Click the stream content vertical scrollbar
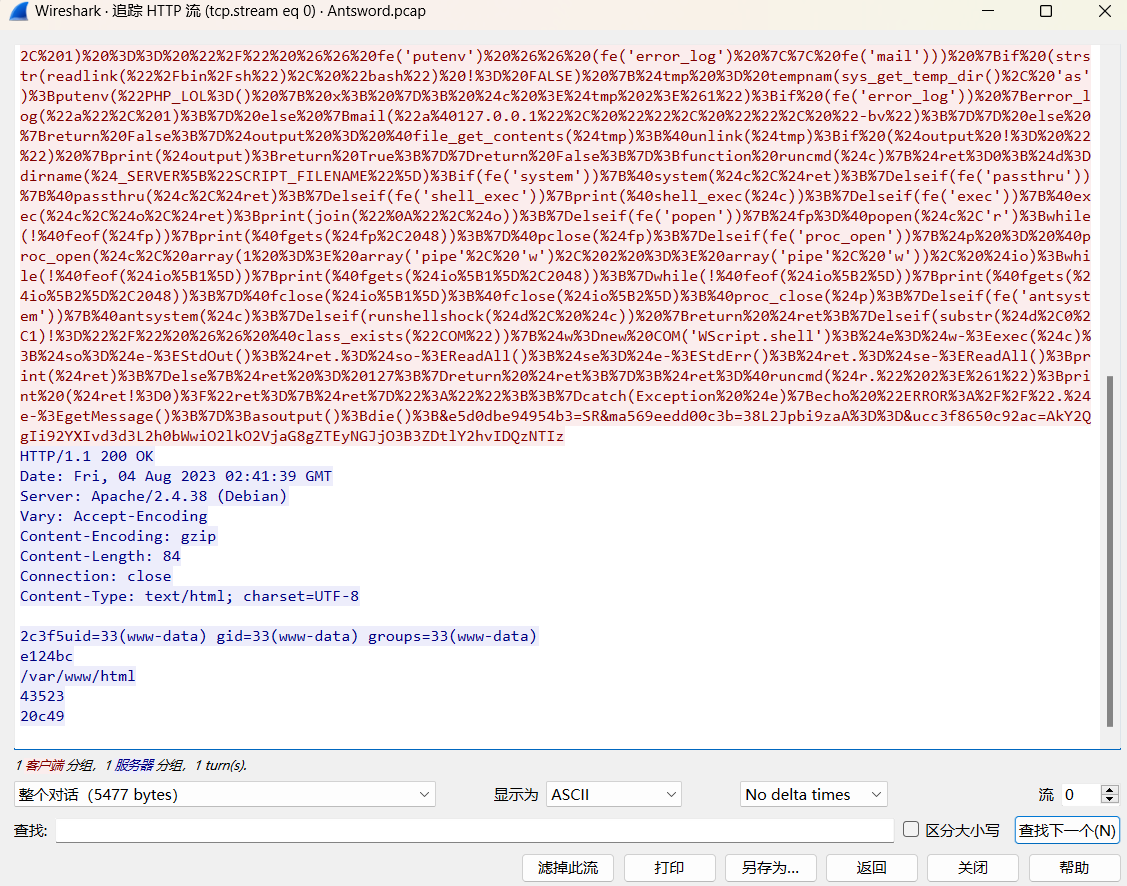Image resolution: width=1127 pixels, height=886 pixels. click(x=1110, y=550)
